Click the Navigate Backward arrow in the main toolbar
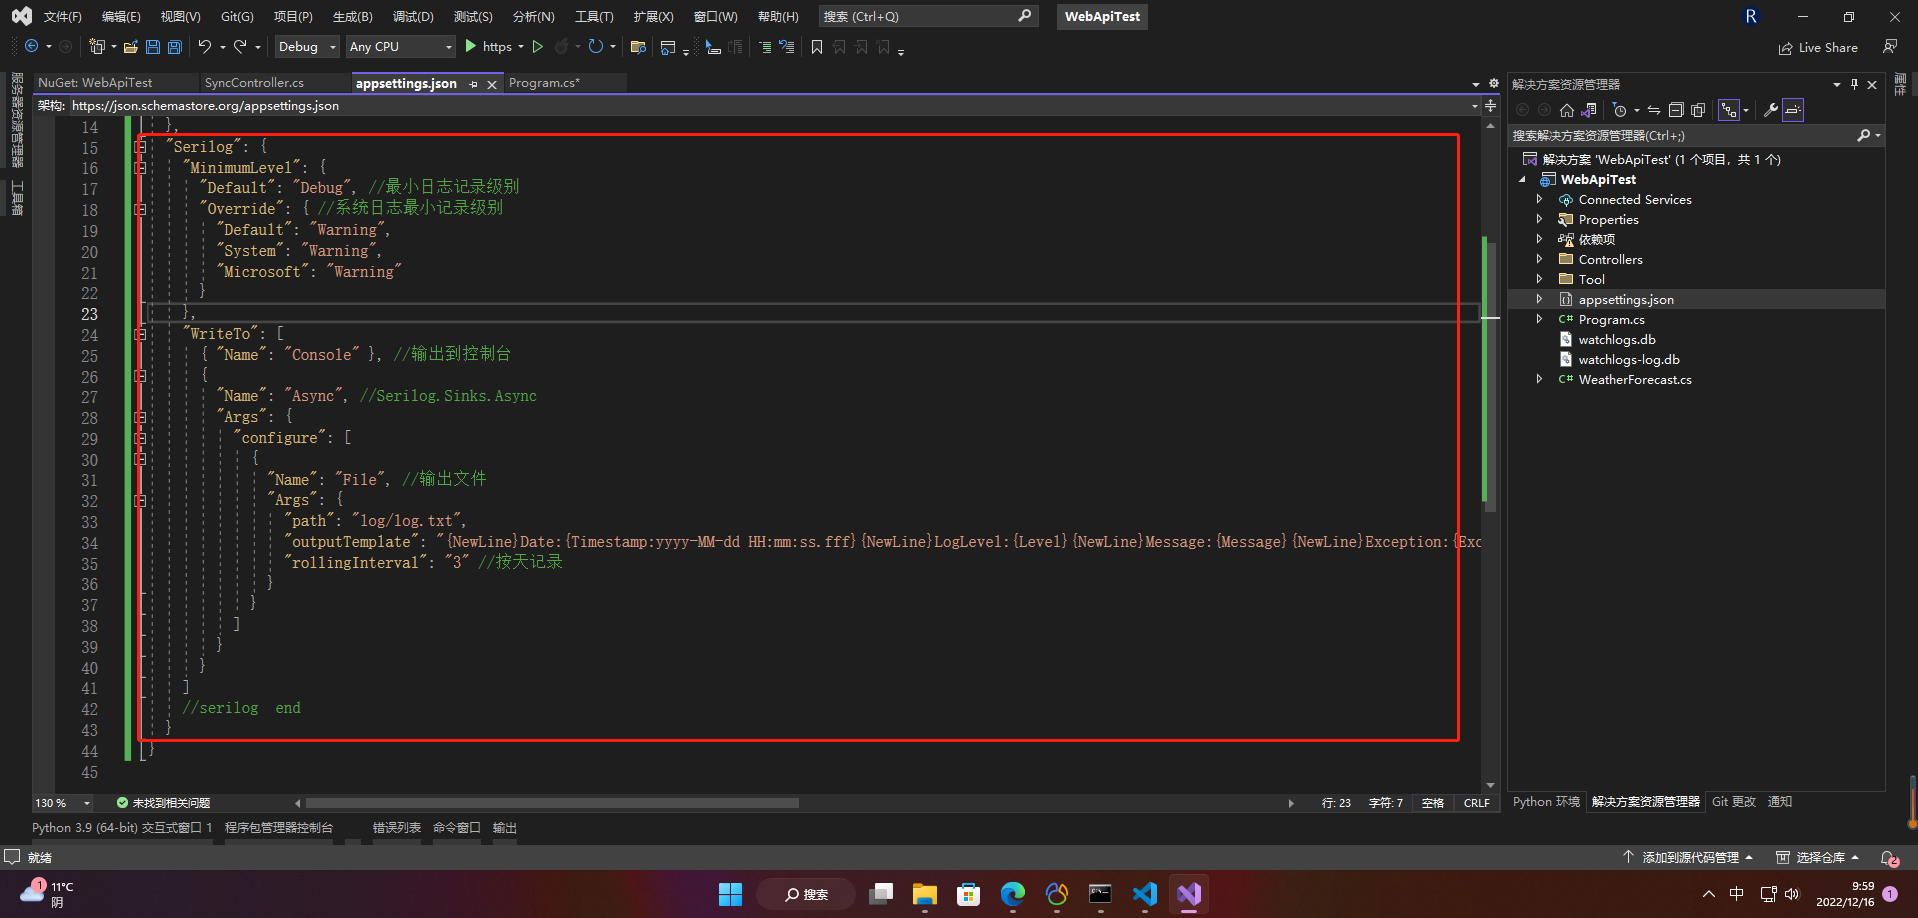The height and width of the screenshot is (918, 1918). (32, 47)
